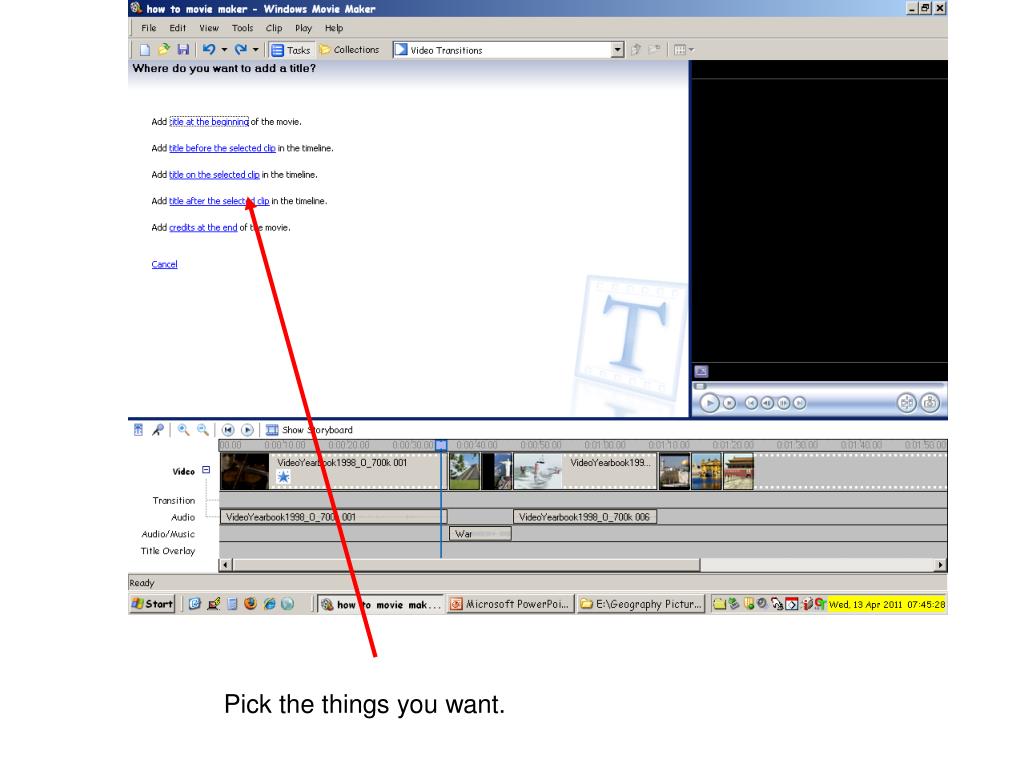Click the Take Picture camera icon
Viewport: 1024px width, 768px height.
pos(930,403)
